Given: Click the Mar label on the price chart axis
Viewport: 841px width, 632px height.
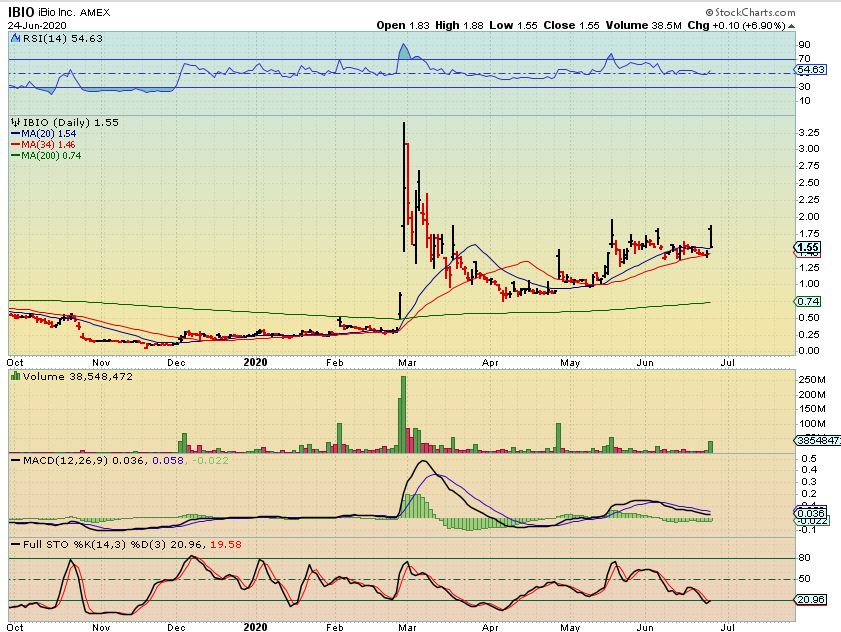Looking at the screenshot, I should tap(407, 363).
